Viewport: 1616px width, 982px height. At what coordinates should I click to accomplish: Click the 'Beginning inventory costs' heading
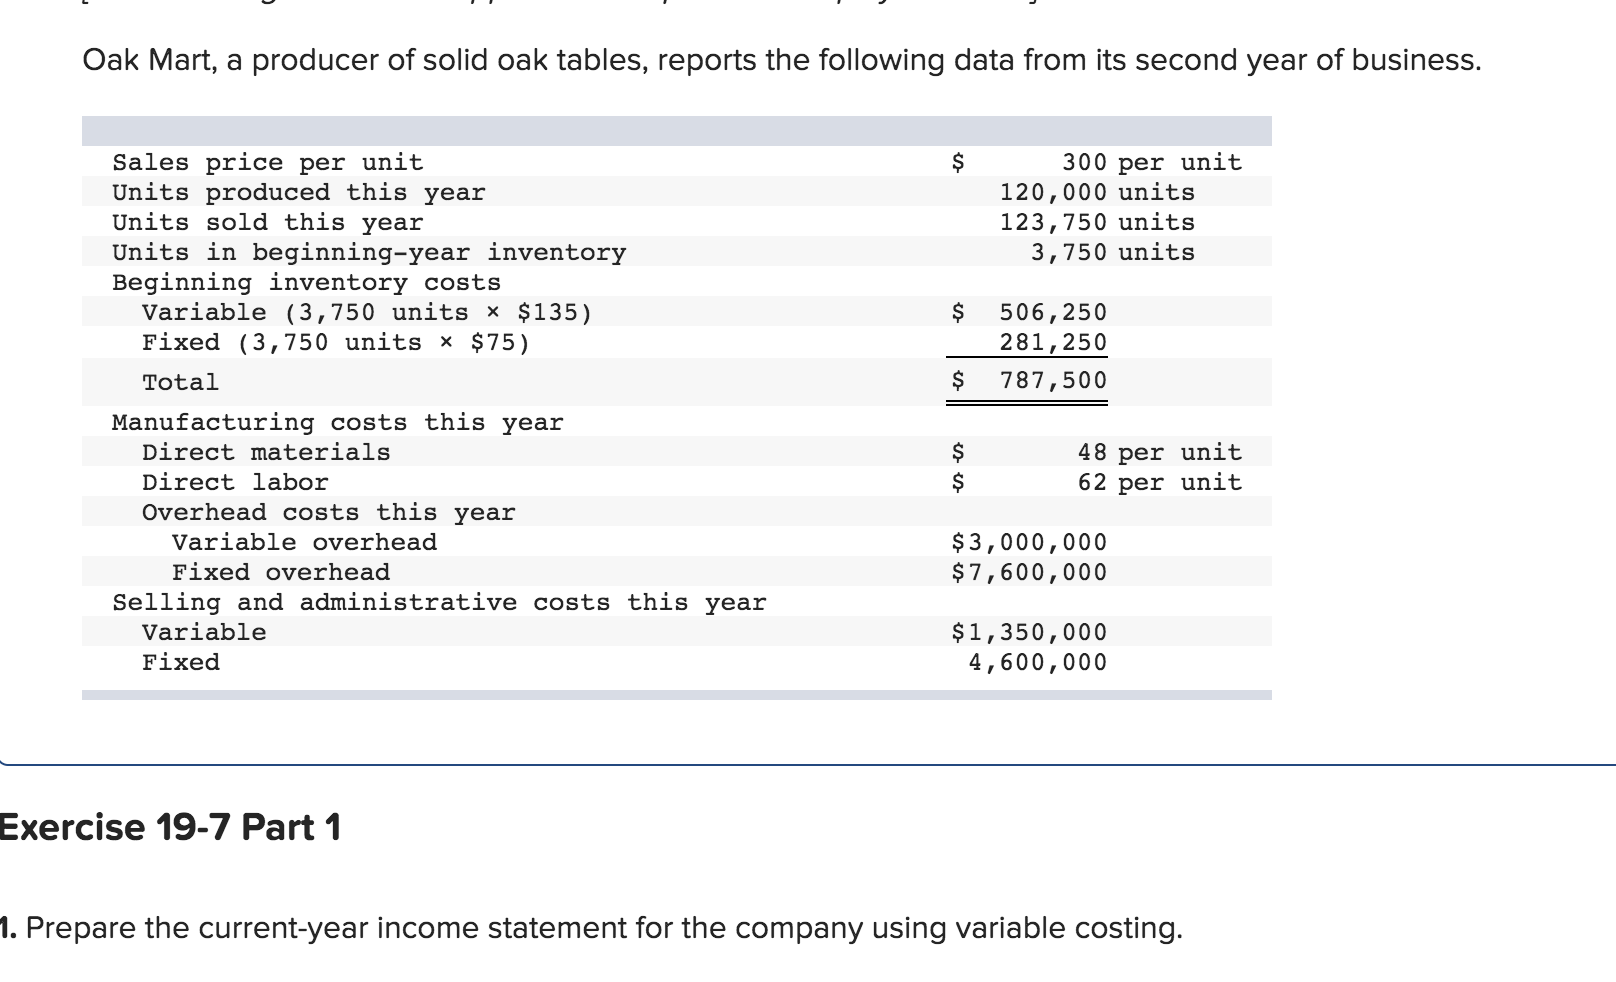click(306, 282)
